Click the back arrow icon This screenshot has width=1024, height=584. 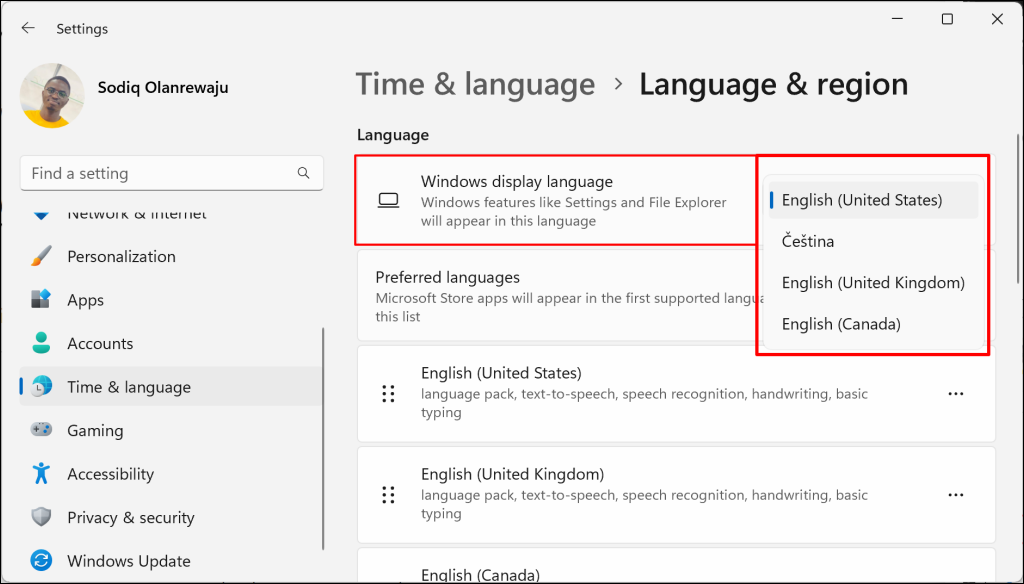[x=28, y=28]
